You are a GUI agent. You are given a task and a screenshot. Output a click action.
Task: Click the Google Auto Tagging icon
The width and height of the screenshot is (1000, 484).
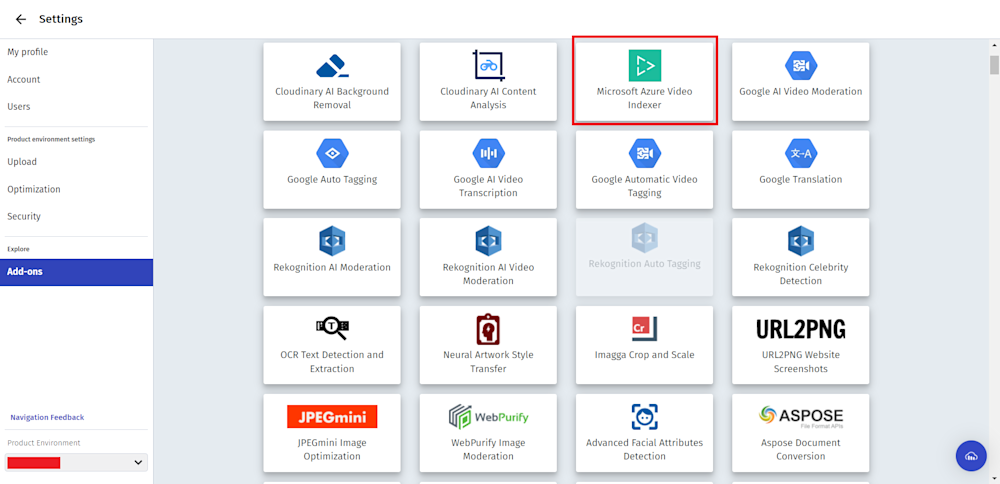pos(332,153)
